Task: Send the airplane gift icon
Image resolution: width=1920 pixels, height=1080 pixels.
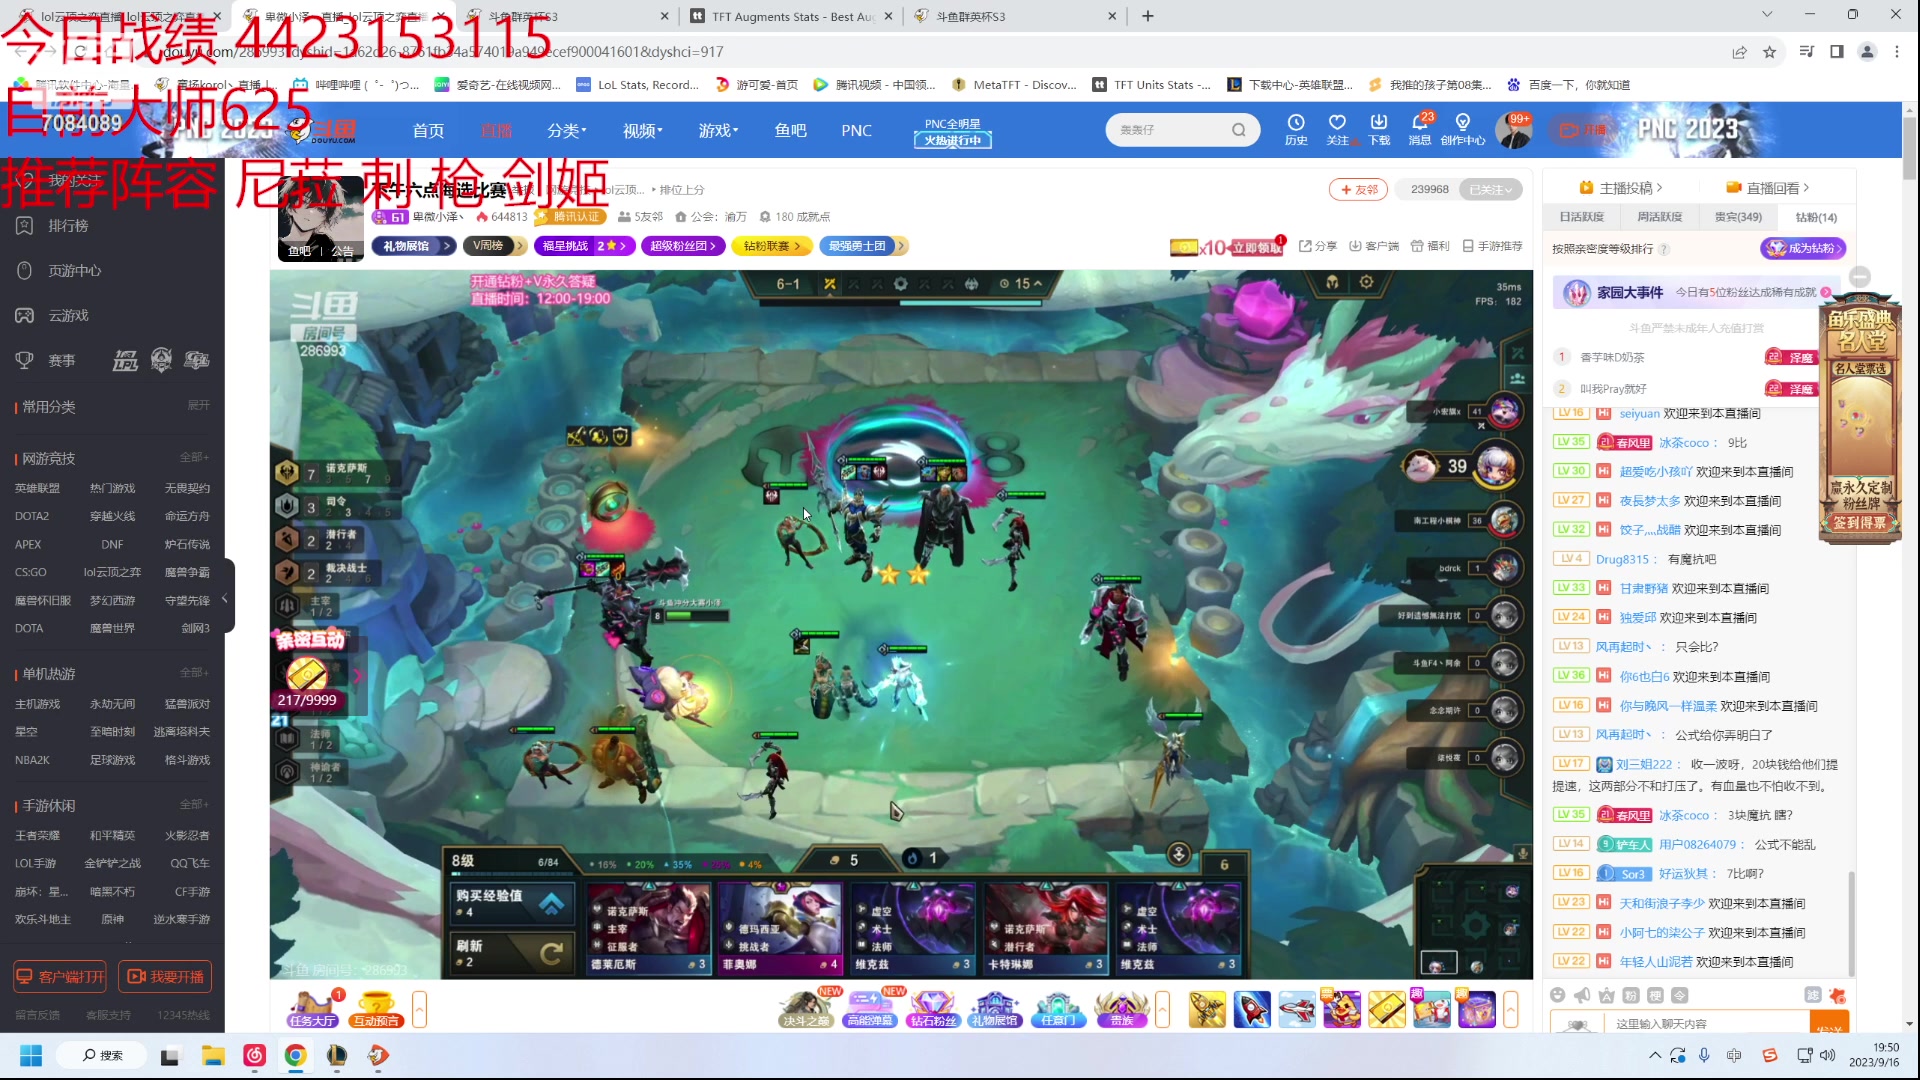Action: click(x=1297, y=1009)
